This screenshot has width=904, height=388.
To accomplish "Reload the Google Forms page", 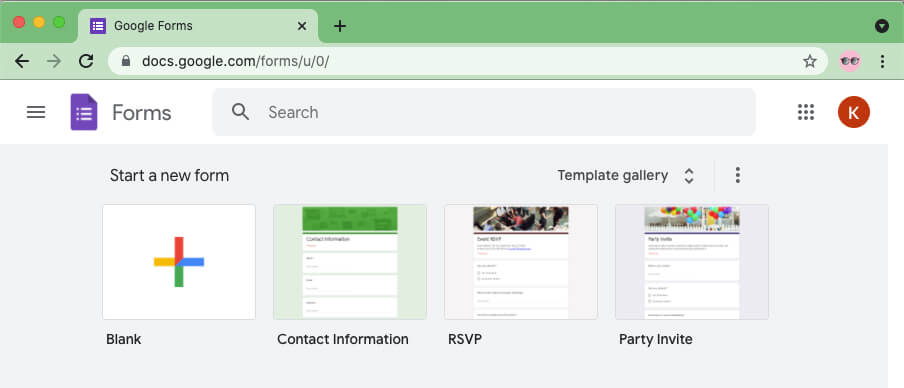I will point(86,61).
